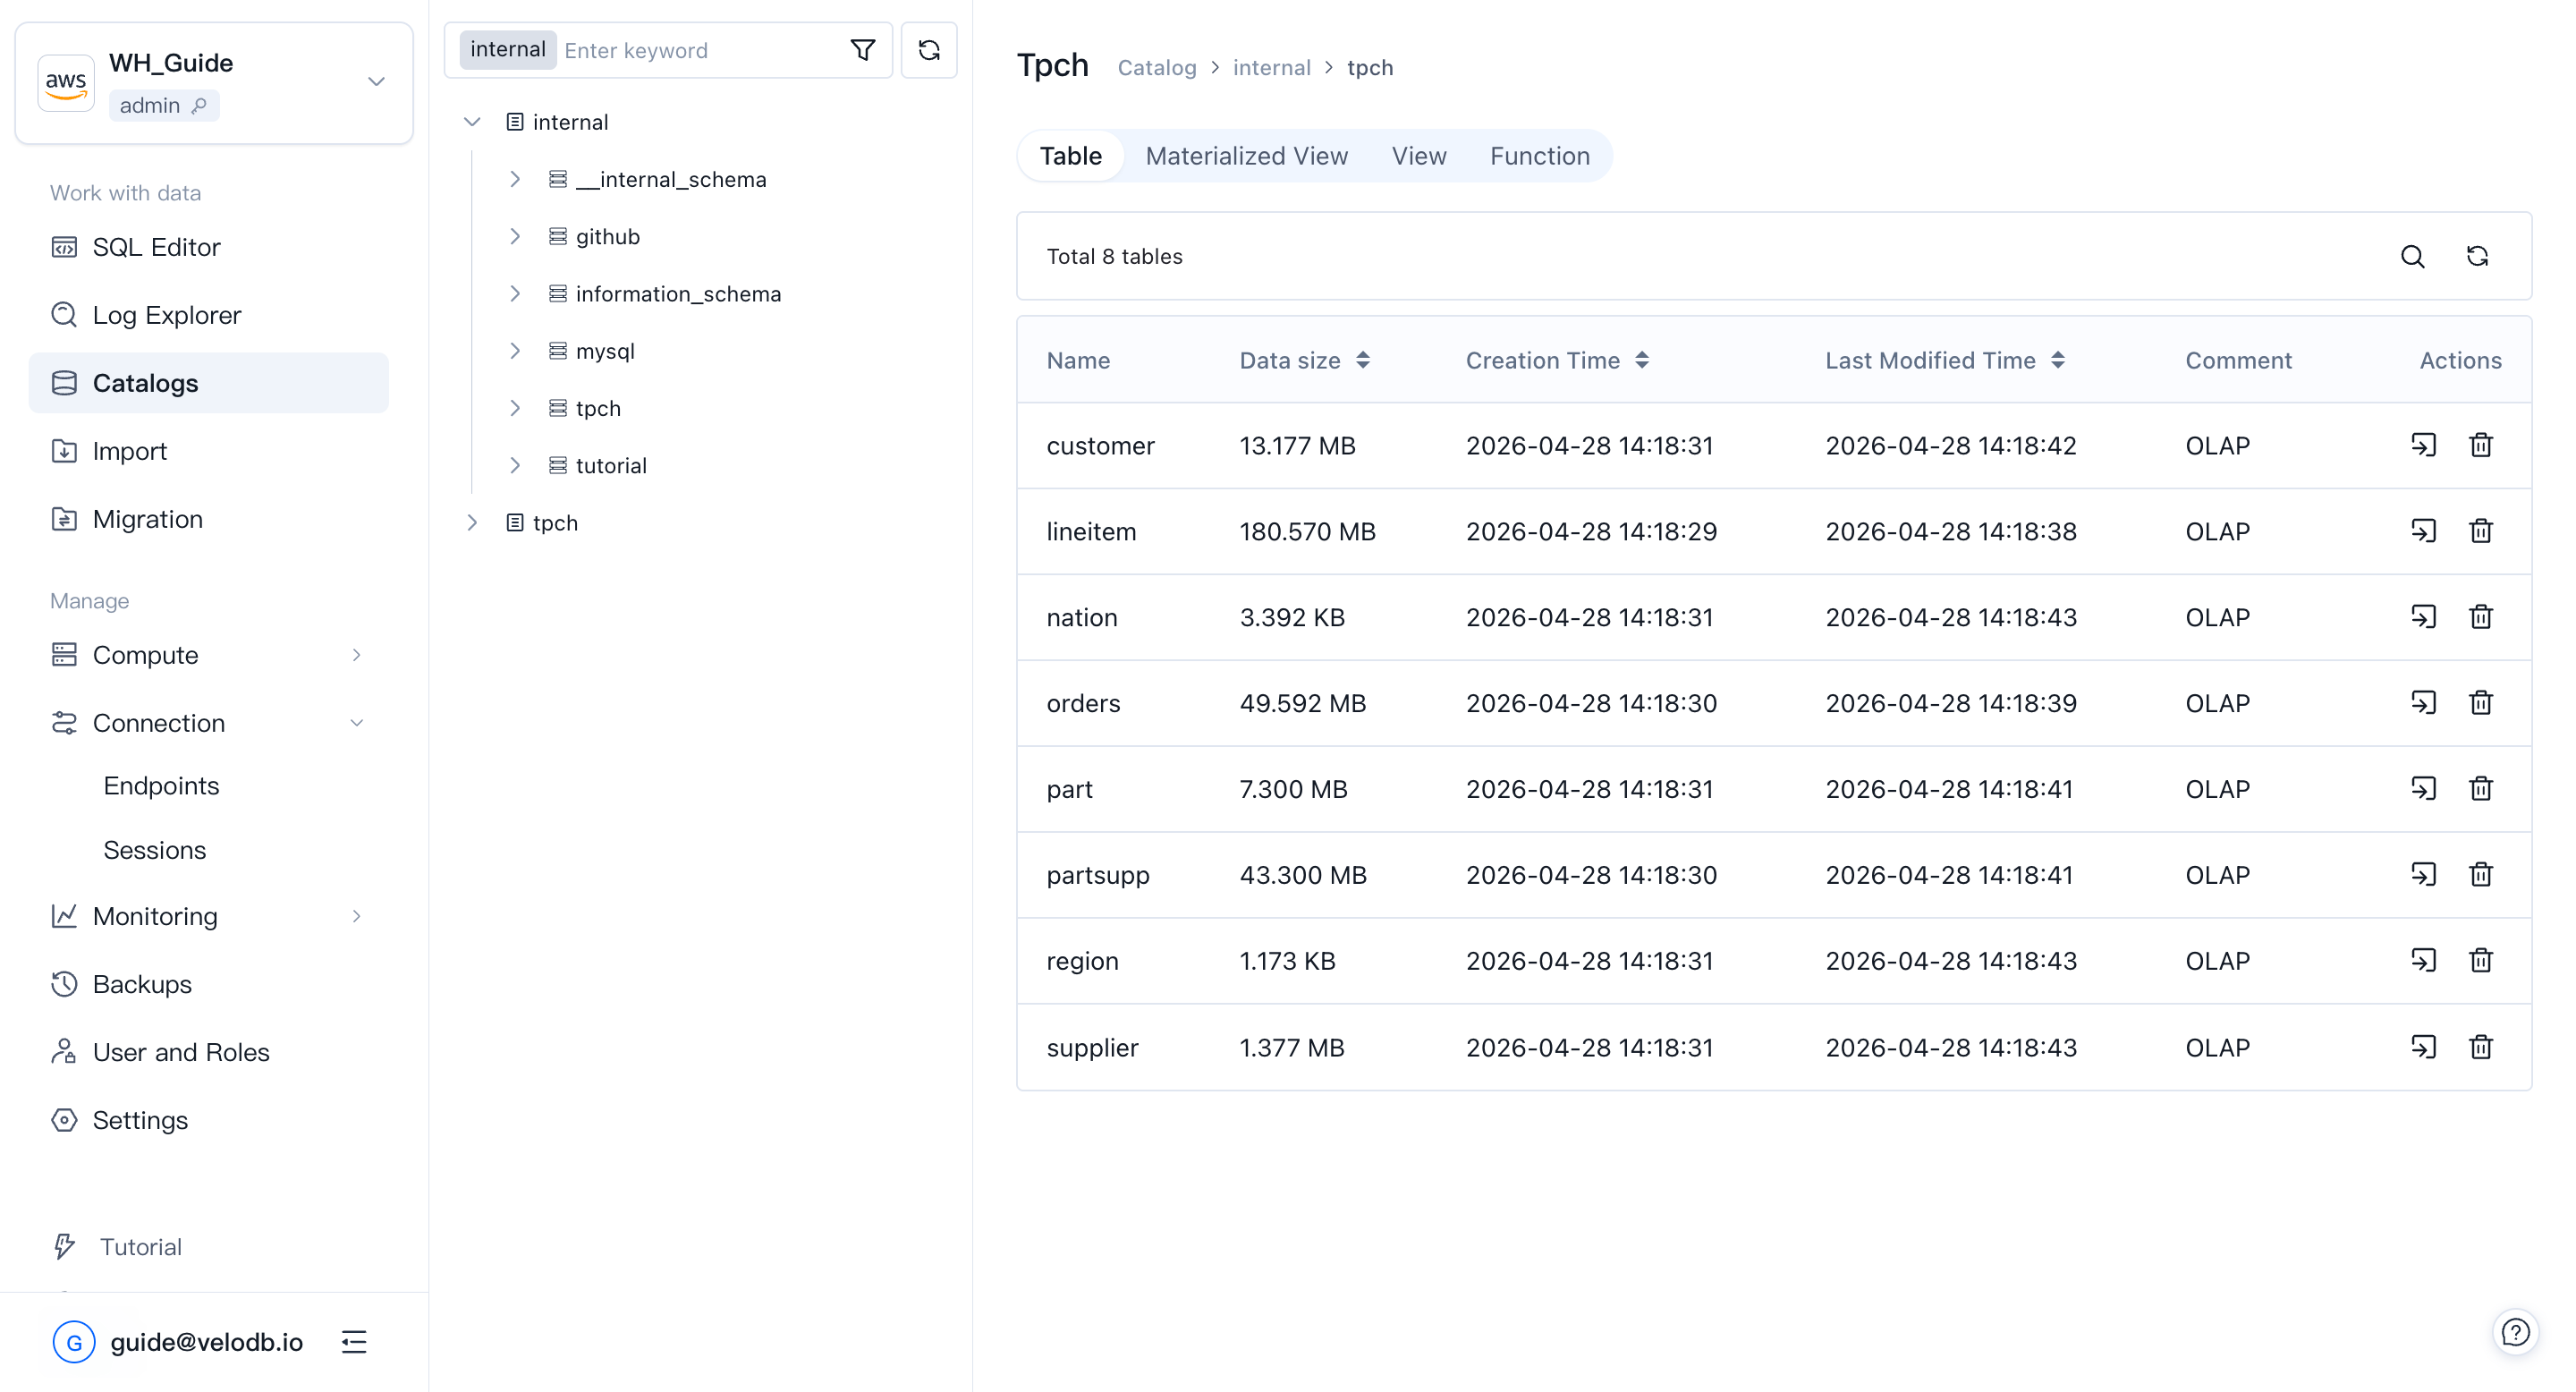Switch to the Materialized View tab
The height and width of the screenshot is (1392, 2576).
tap(1246, 155)
